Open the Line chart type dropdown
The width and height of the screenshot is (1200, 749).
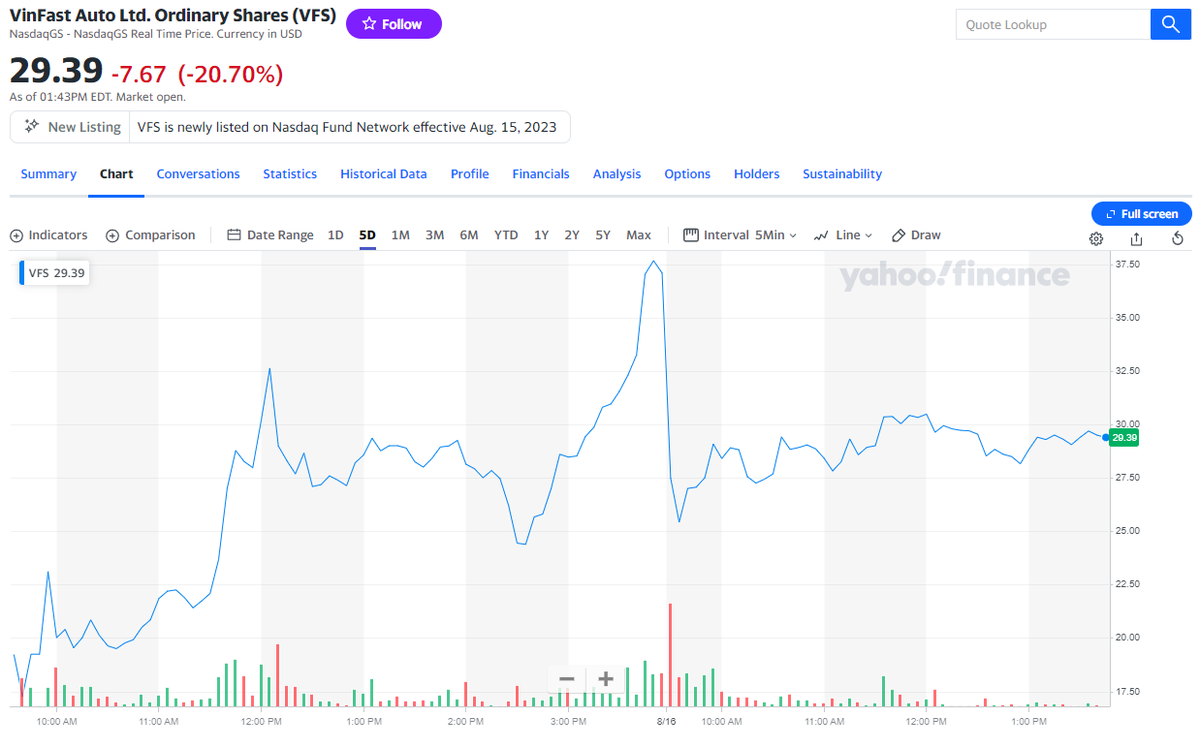(843, 235)
